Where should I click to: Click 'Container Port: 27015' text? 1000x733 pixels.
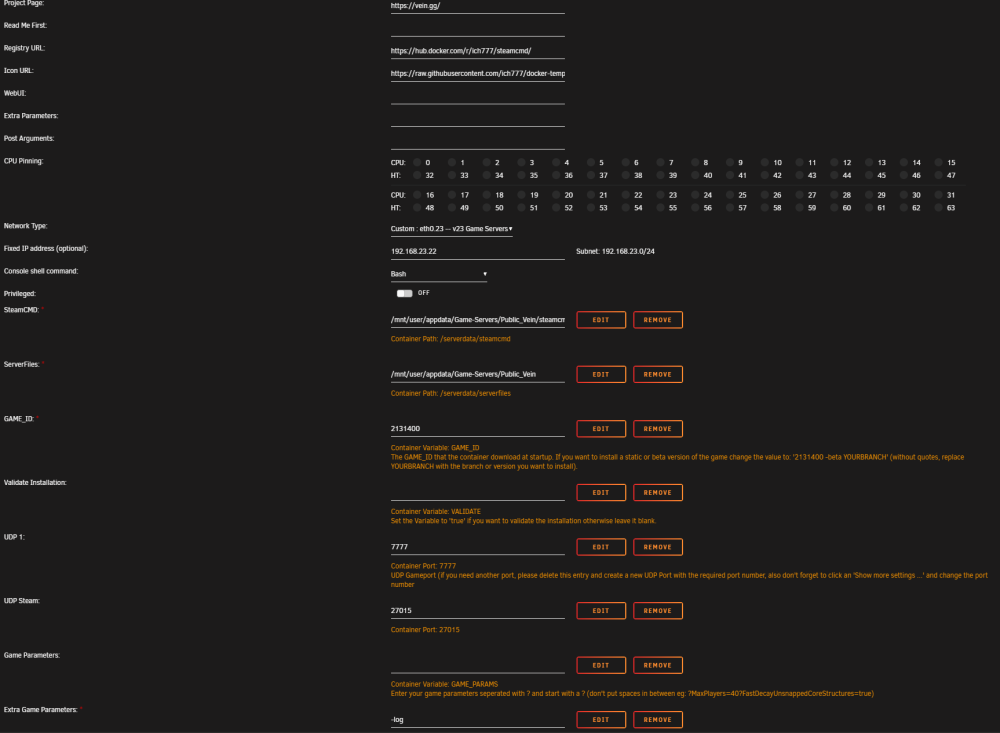(425, 630)
